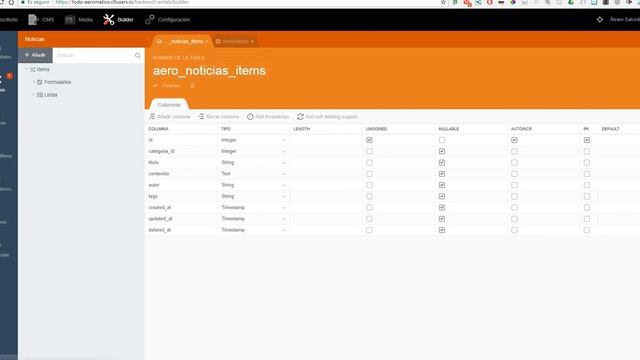Click Length cell for titulo row
The height and width of the screenshot is (360, 640).
click(326, 162)
